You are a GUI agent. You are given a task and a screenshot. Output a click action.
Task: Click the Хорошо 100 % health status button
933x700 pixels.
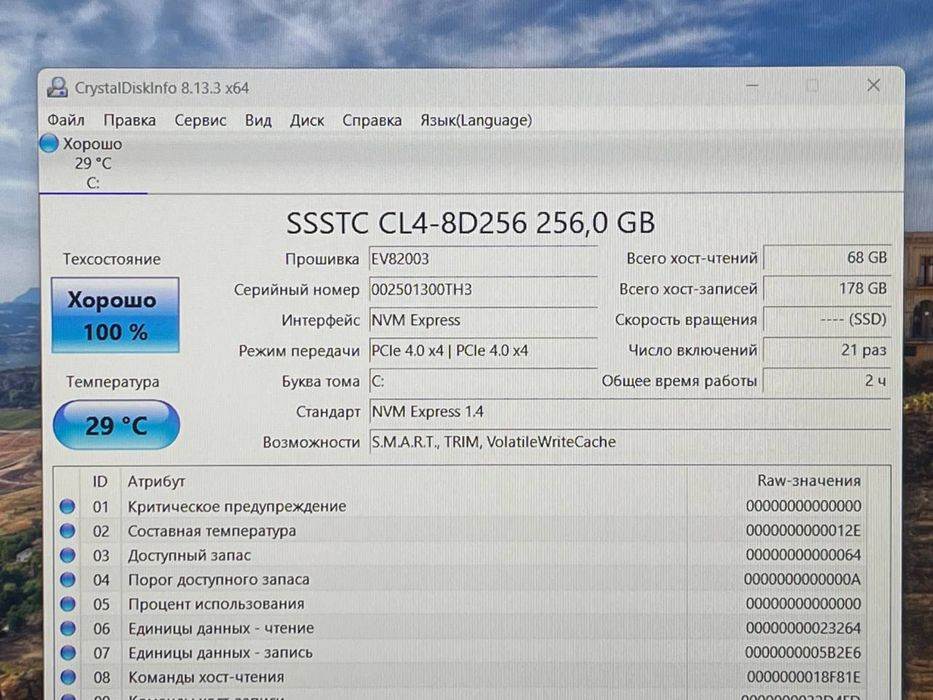115,315
